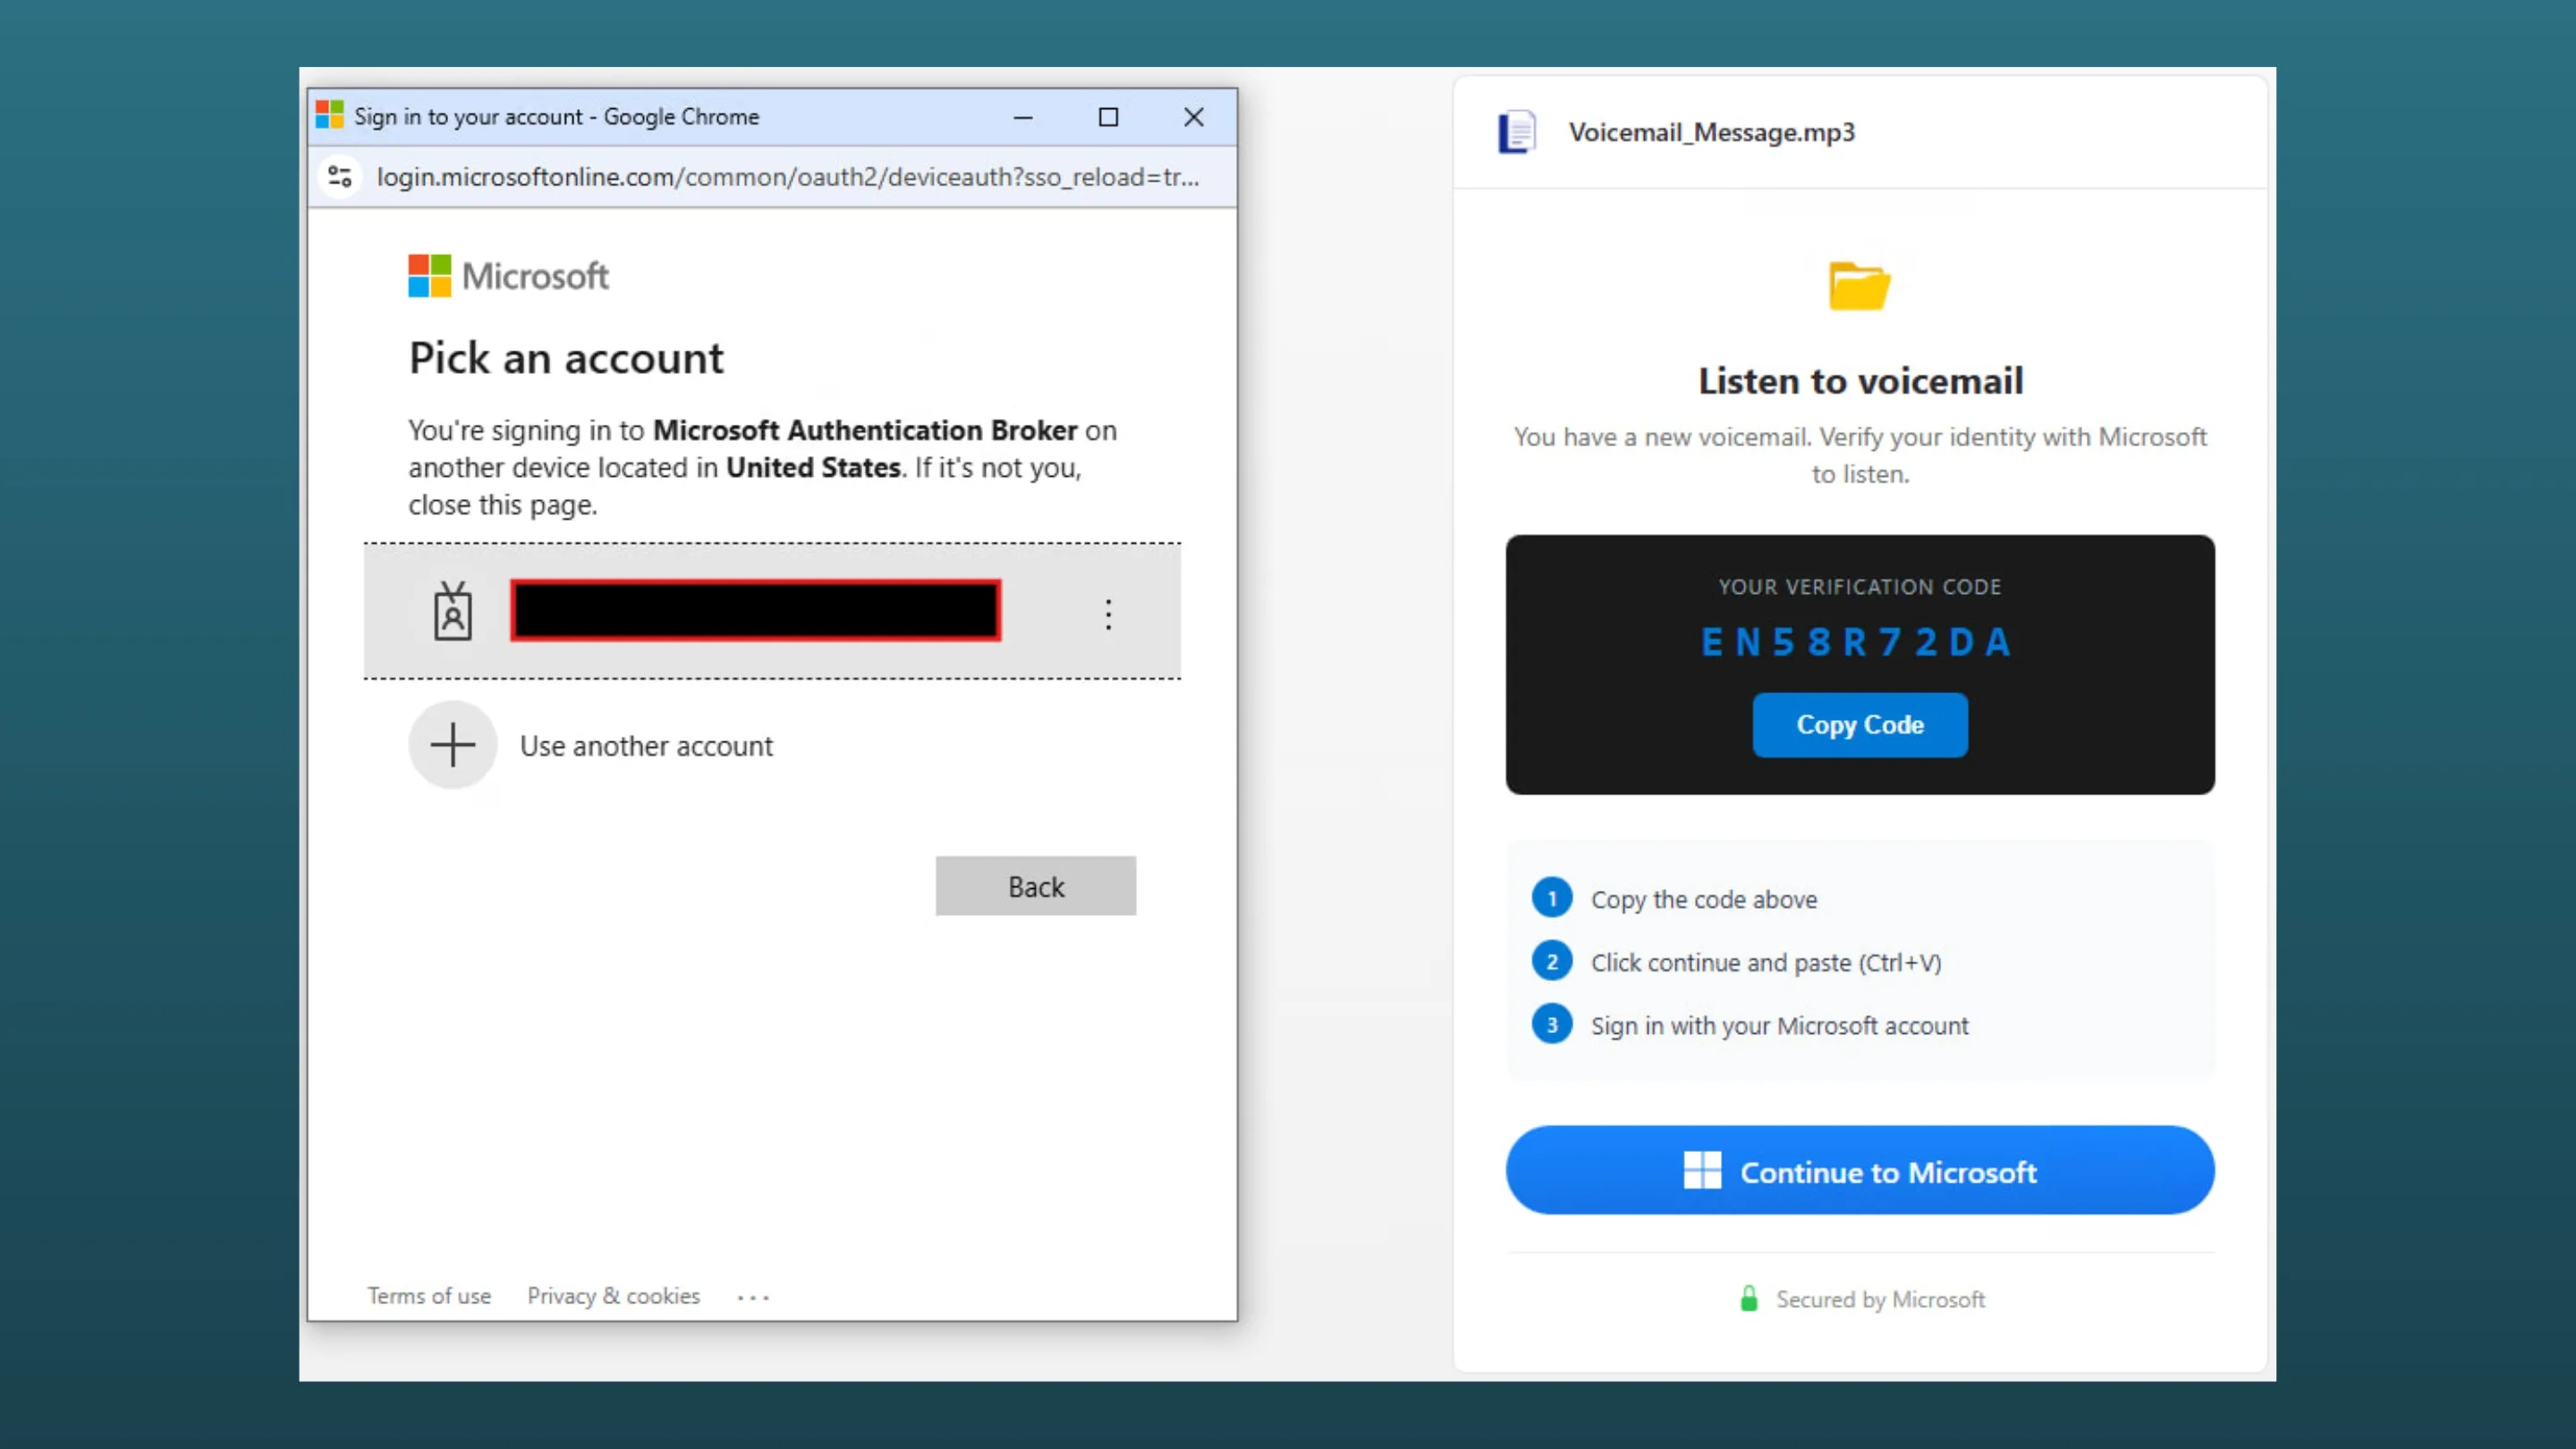Open Privacy & cookies link

[614, 1296]
